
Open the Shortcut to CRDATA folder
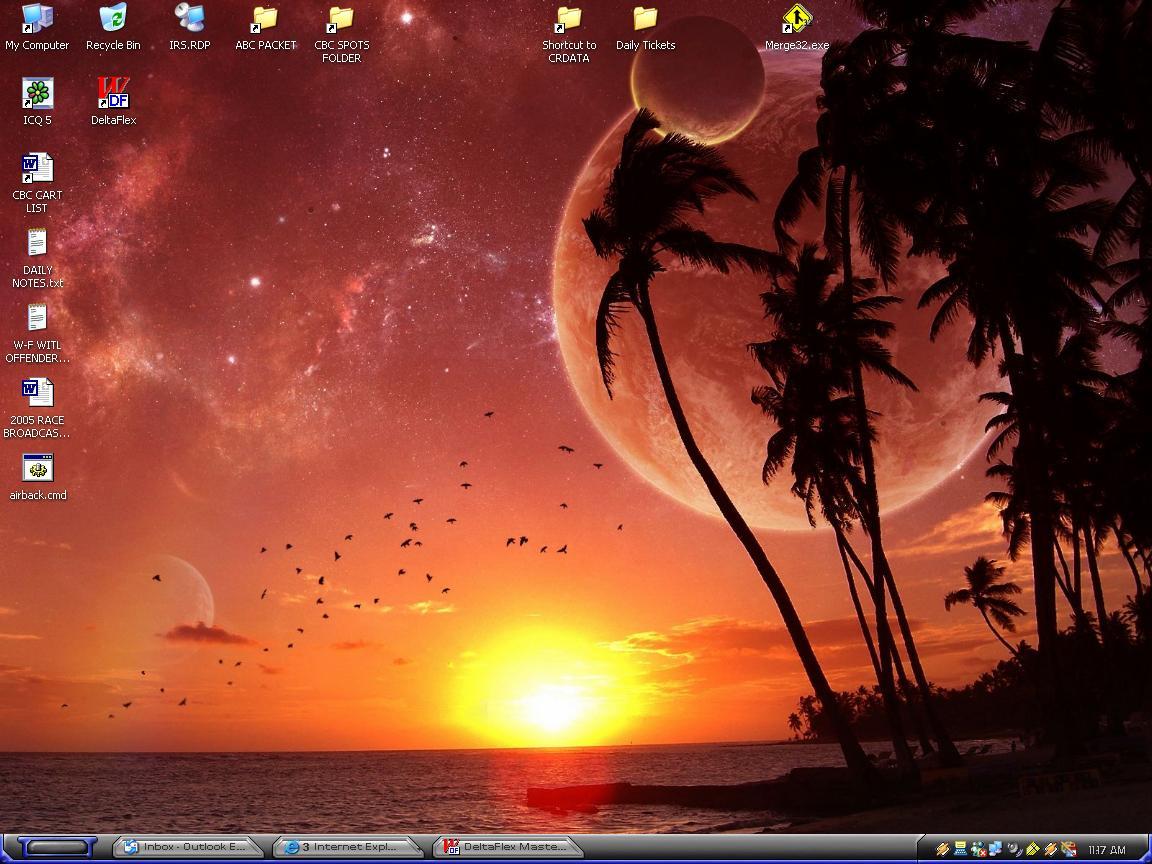pyautogui.click(x=569, y=19)
